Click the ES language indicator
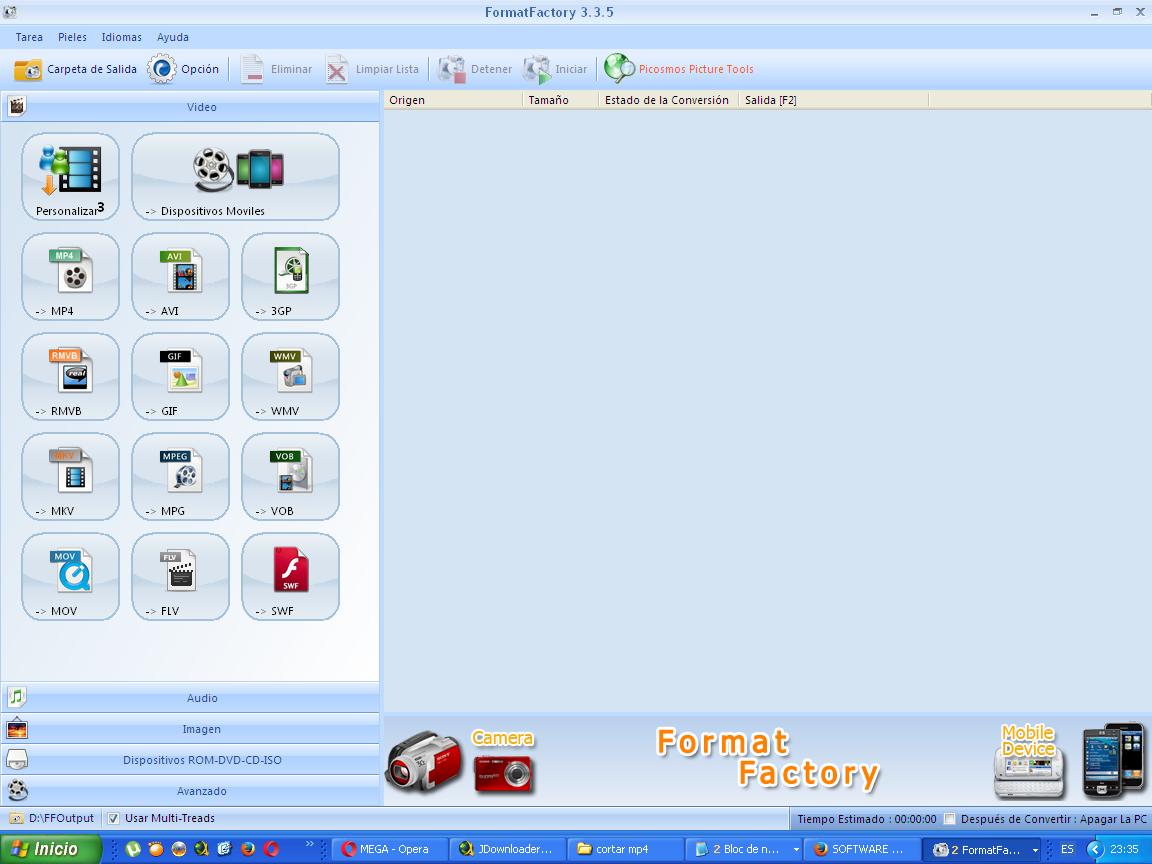This screenshot has width=1152, height=864. click(x=1067, y=849)
